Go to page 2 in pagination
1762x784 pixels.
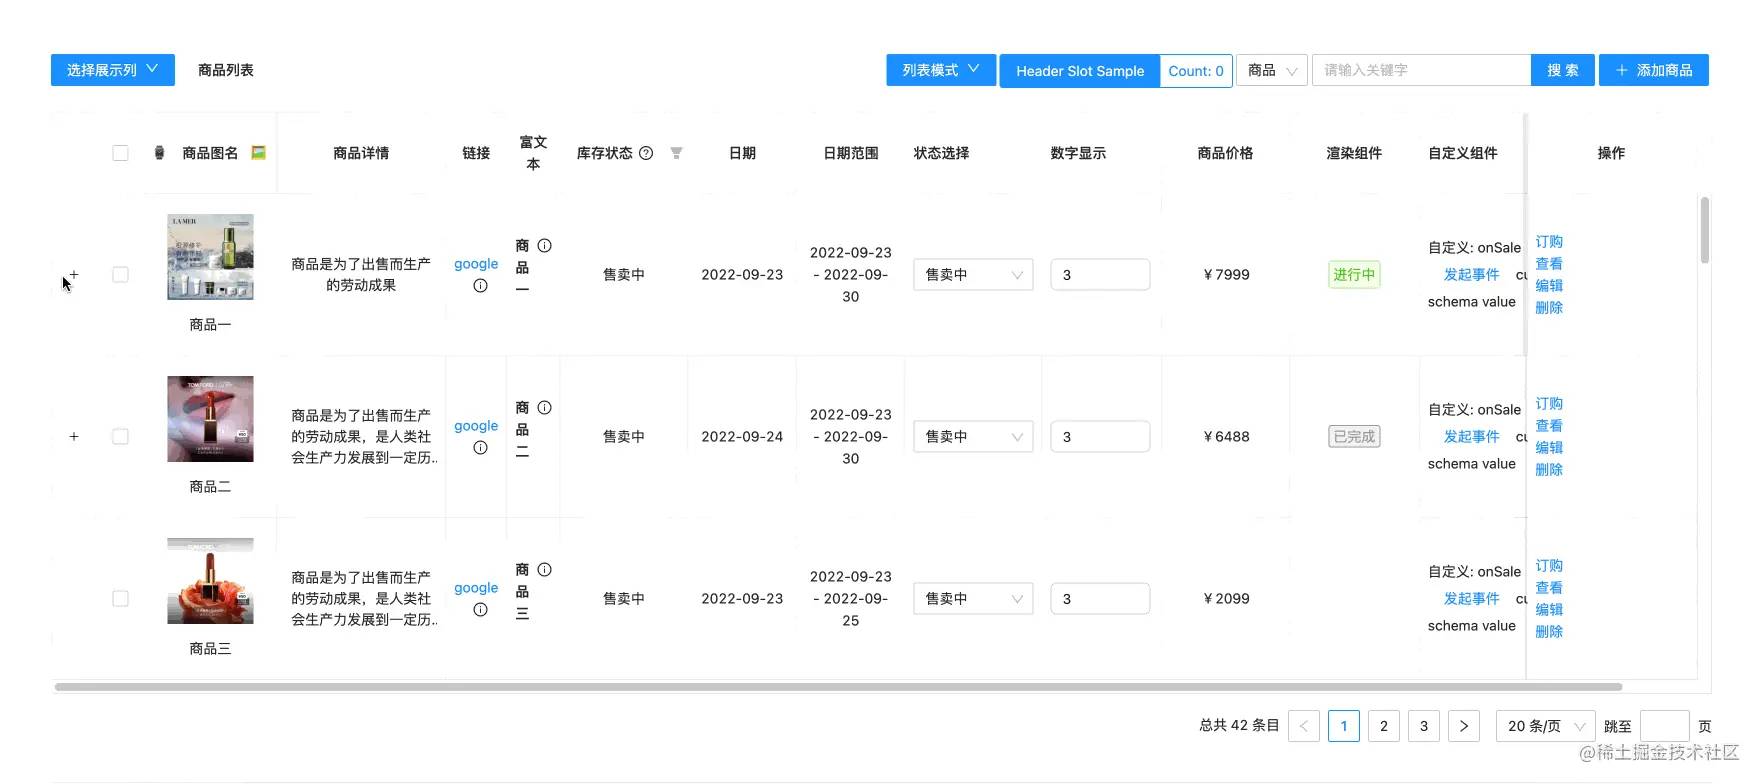(x=1383, y=726)
